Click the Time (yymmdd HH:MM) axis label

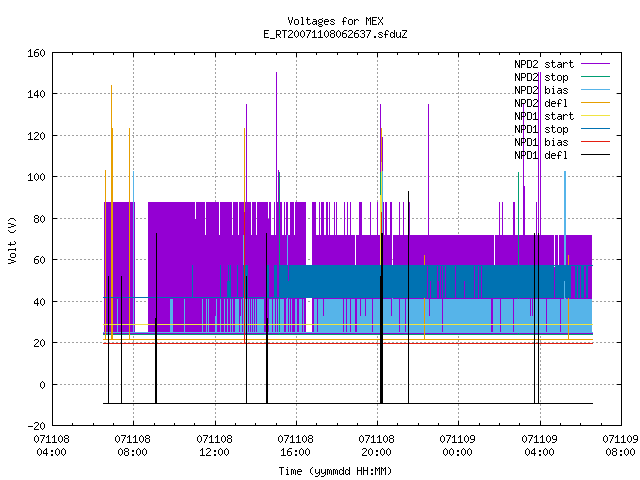(335, 471)
